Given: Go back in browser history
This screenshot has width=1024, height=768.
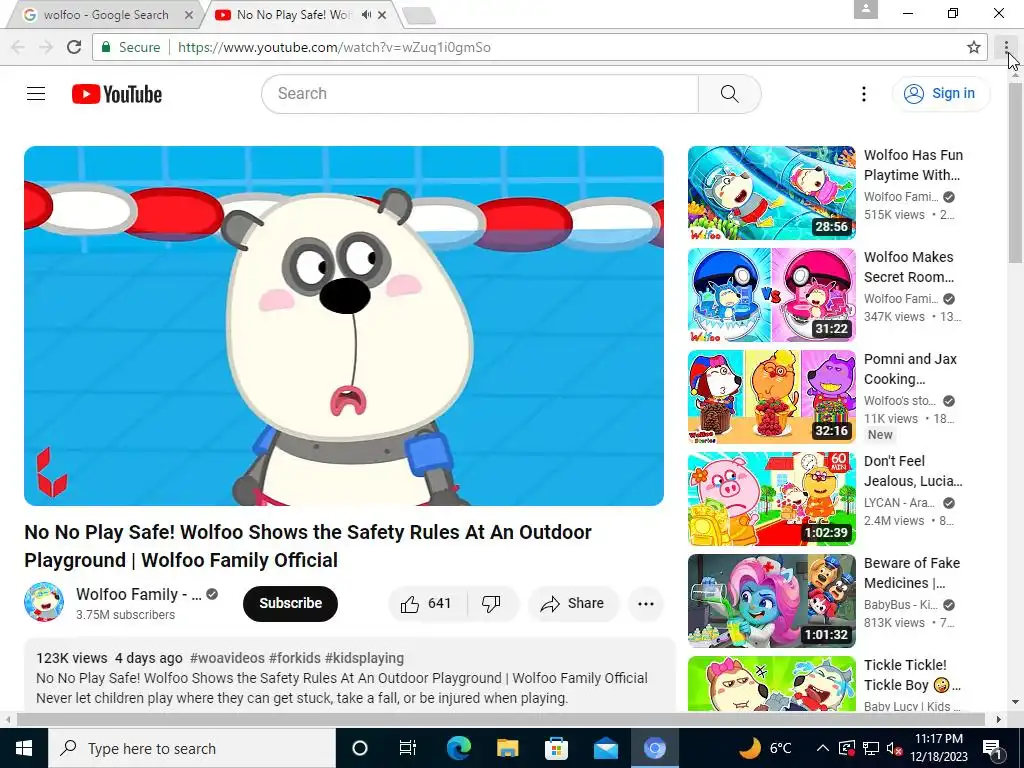Looking at the screenshot, I should 18,47.
